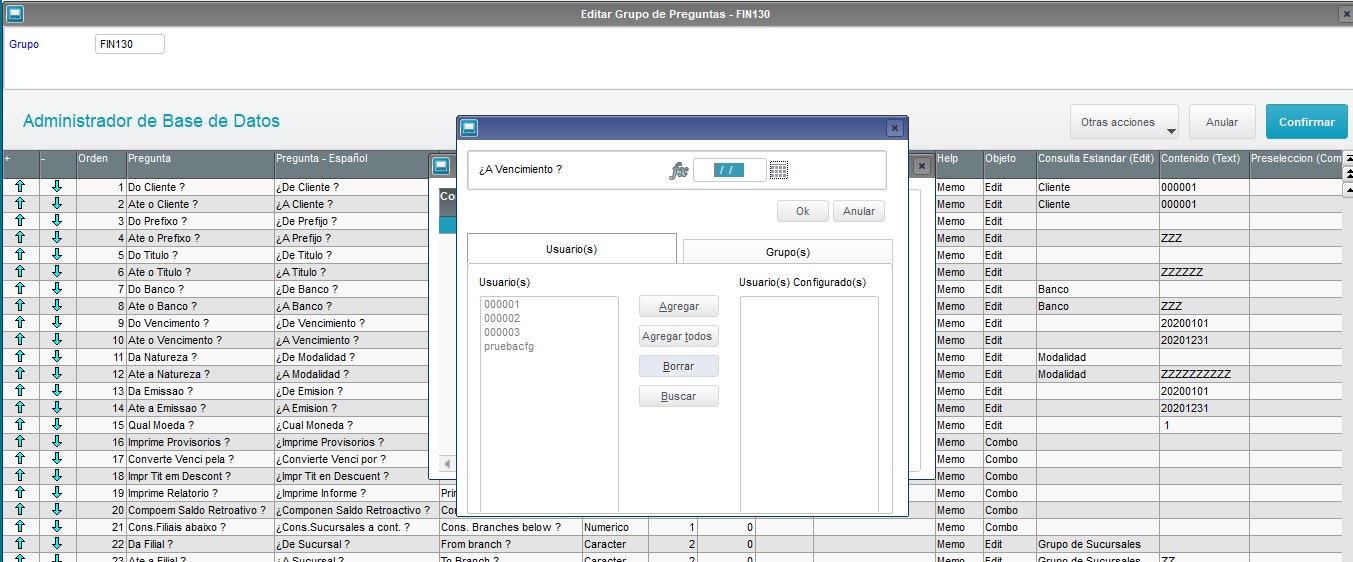Click cell 'Grupo de Sucursales' in row 22
This screenshot has width=1353, height=562.
click(1096, 544)
